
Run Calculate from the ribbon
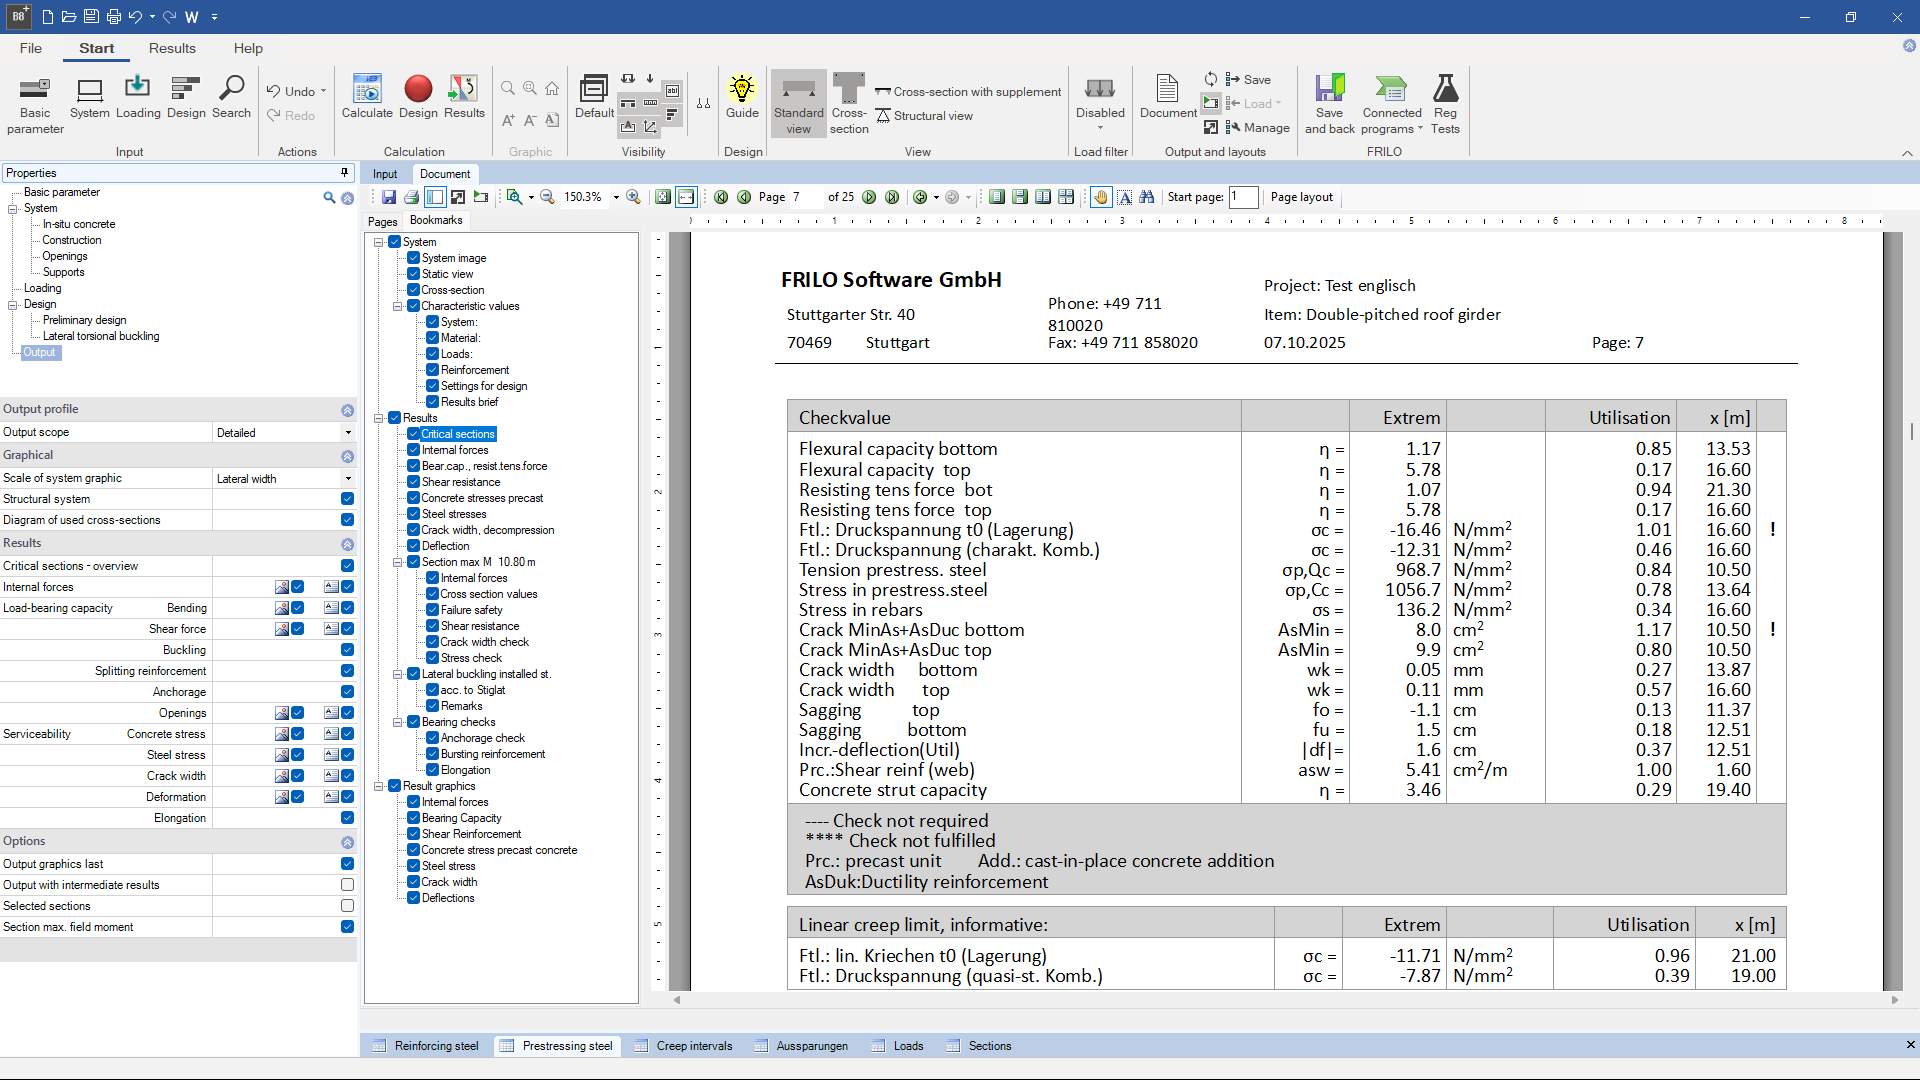click(367, 97)
